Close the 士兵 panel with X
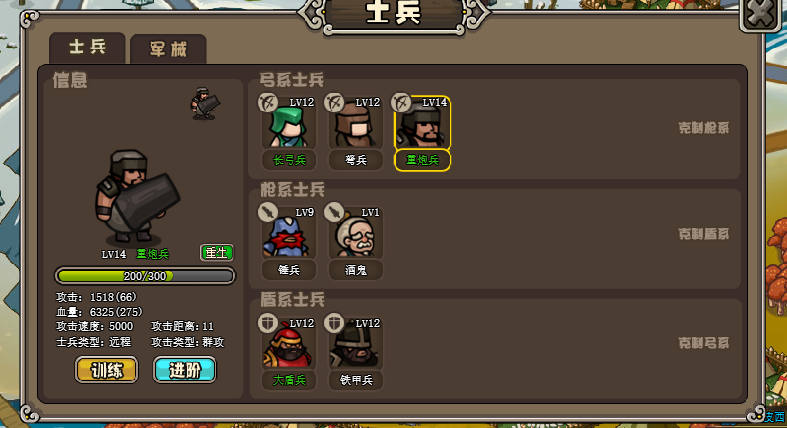This screenshot has width=787, height=428. click(x=760, y=14)
